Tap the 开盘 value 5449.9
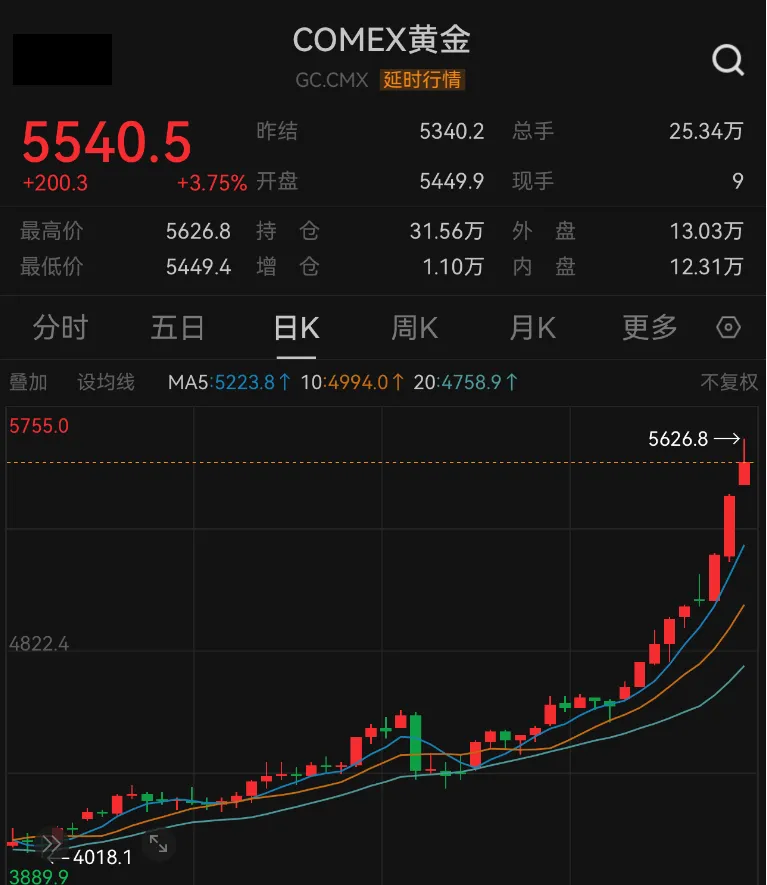 (452, 181)
